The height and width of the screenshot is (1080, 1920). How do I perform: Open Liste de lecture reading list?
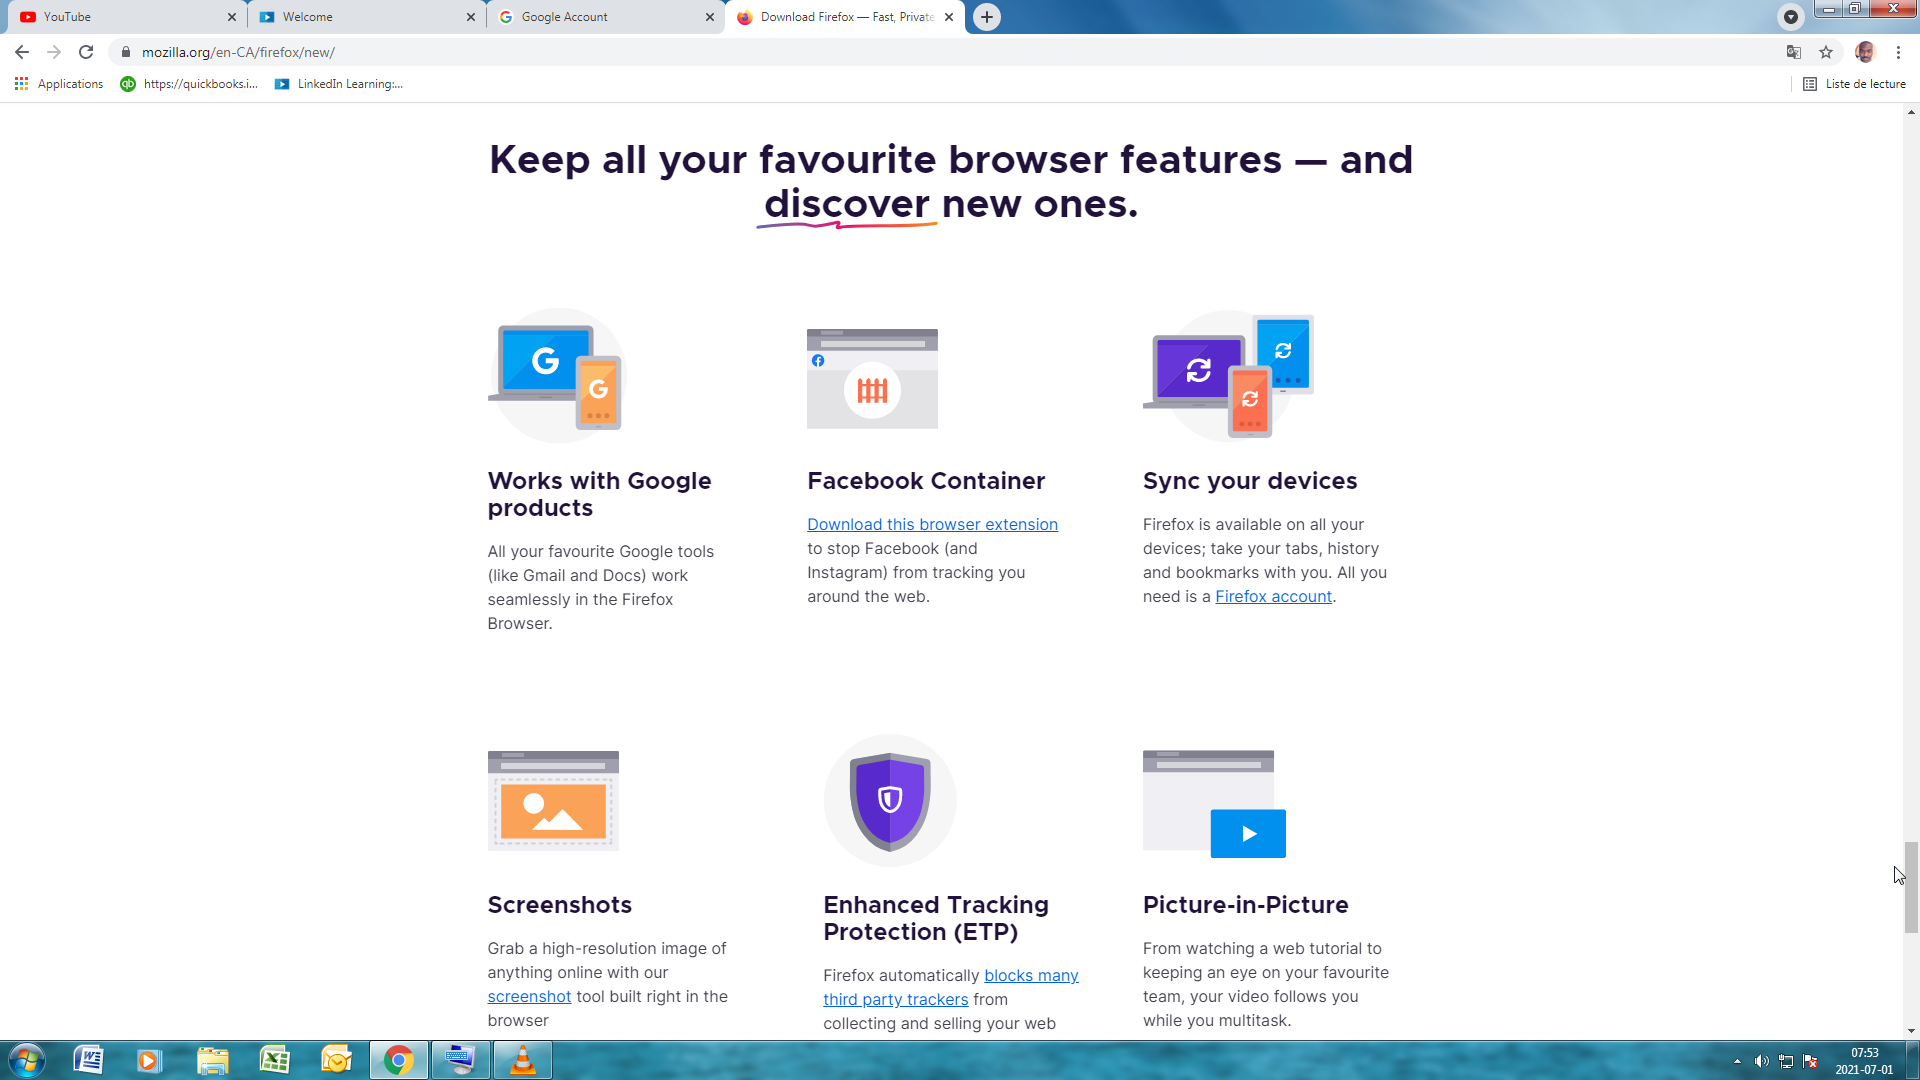click(1855, 84)
